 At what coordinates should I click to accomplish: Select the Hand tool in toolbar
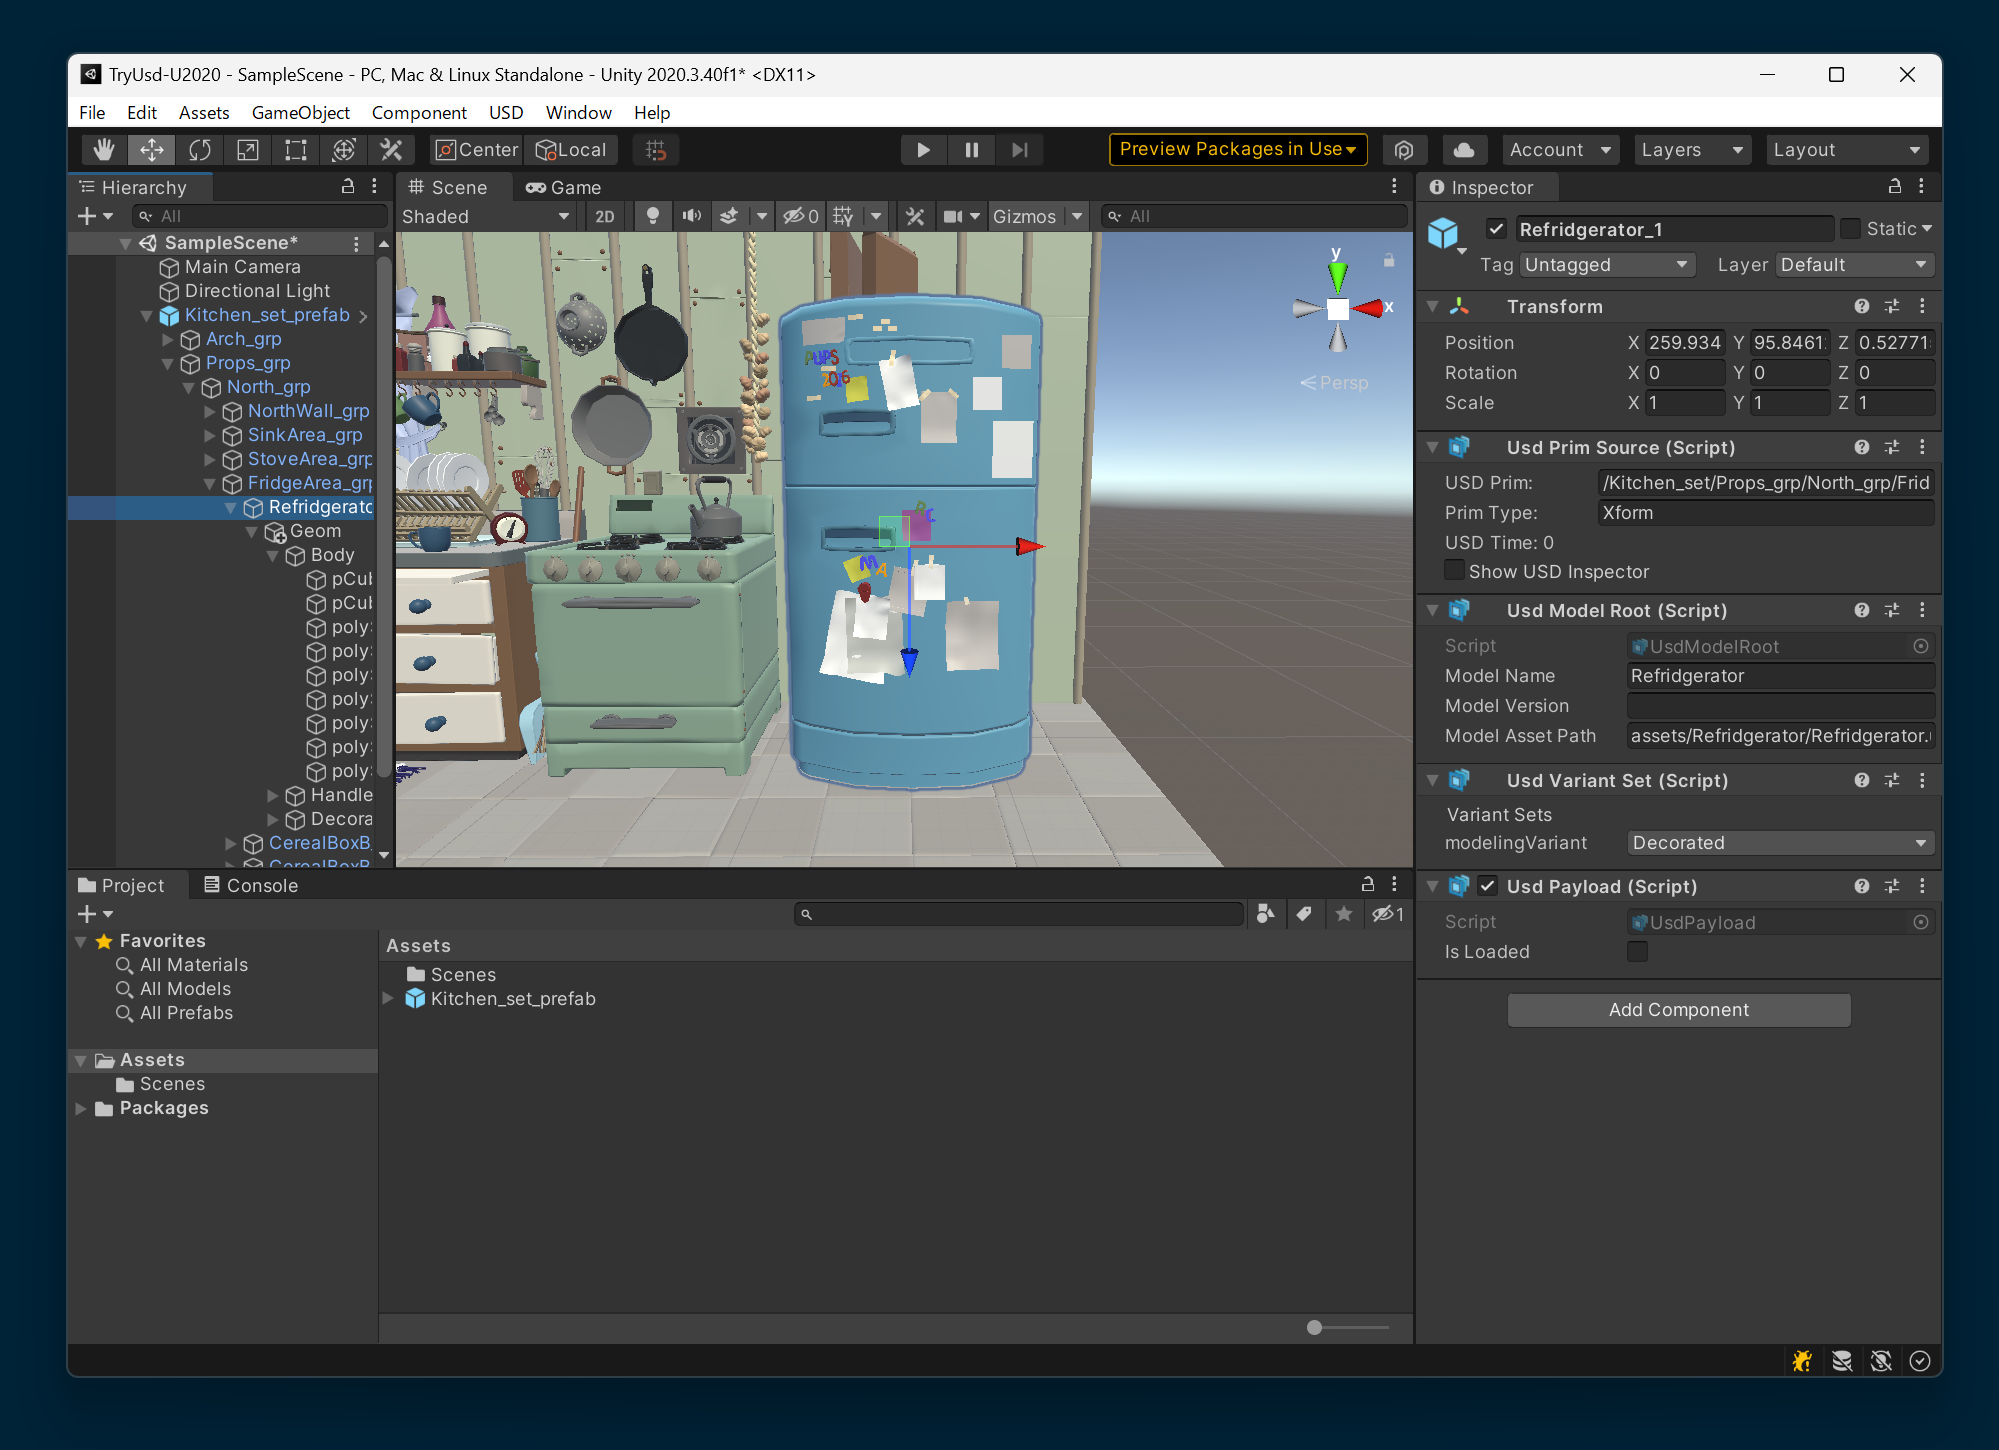pos(104,150)
